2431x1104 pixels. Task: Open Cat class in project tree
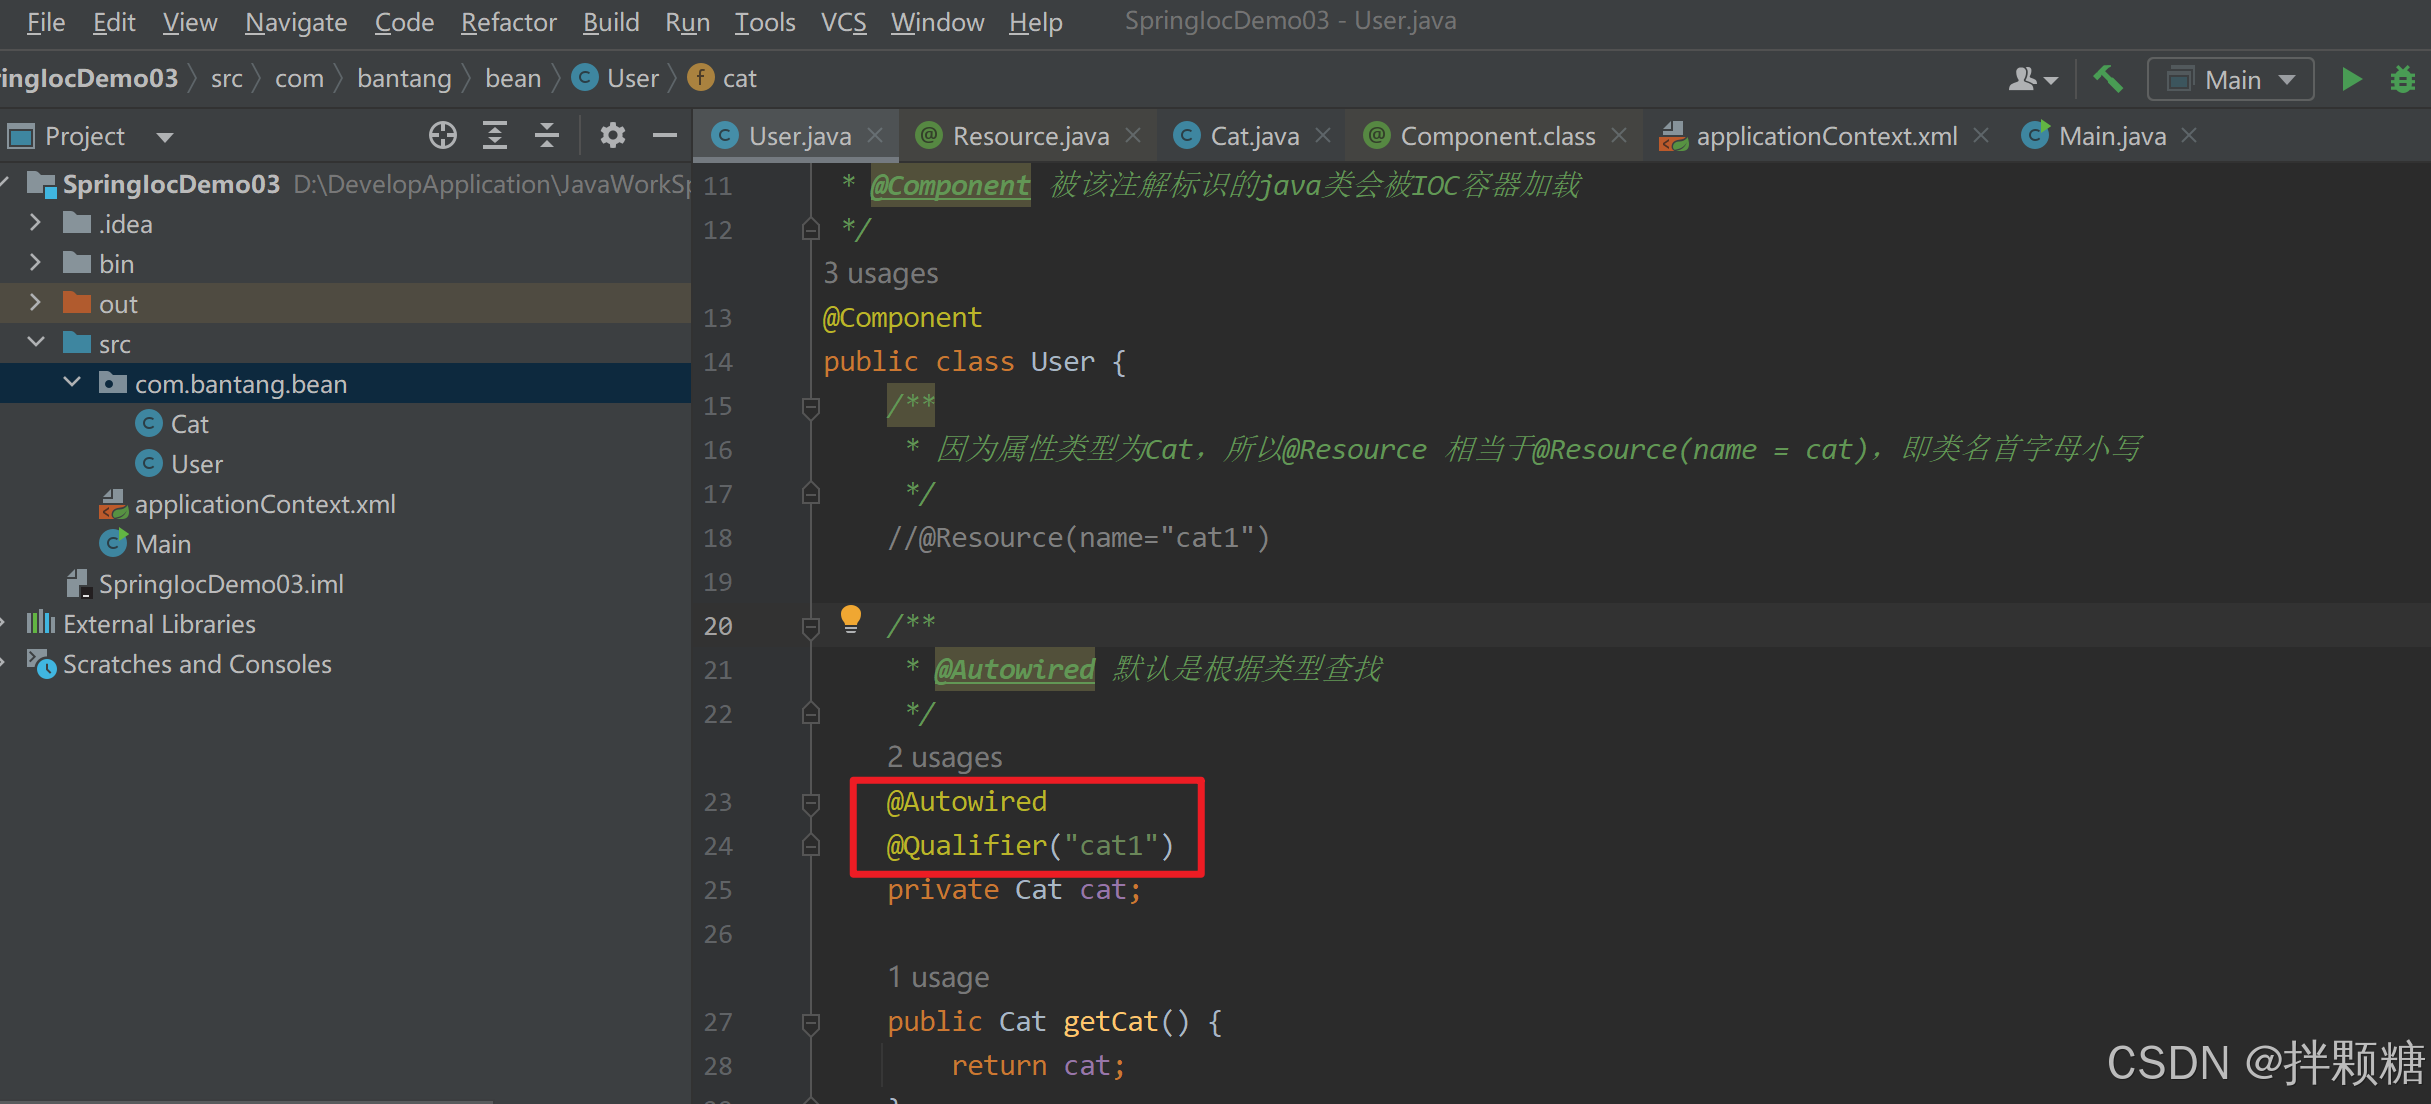click(x=189, y=424)
